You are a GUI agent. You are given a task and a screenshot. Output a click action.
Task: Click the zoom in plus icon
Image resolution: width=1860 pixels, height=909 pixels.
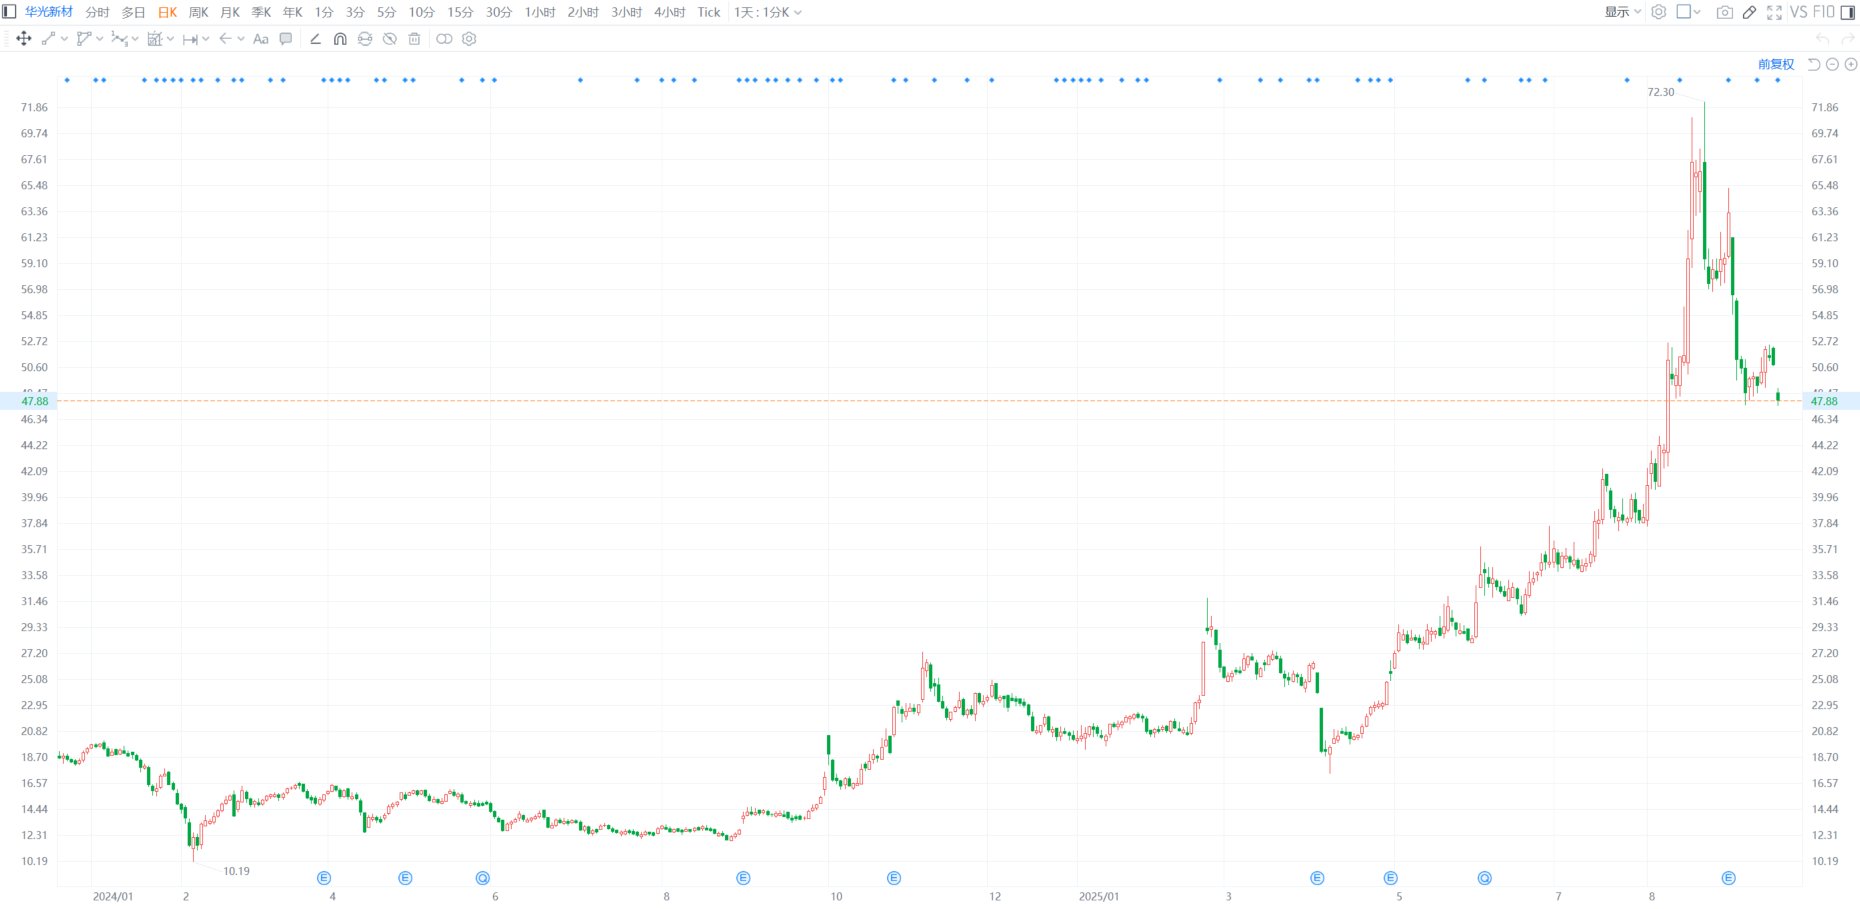click(x=1851, y=64)
